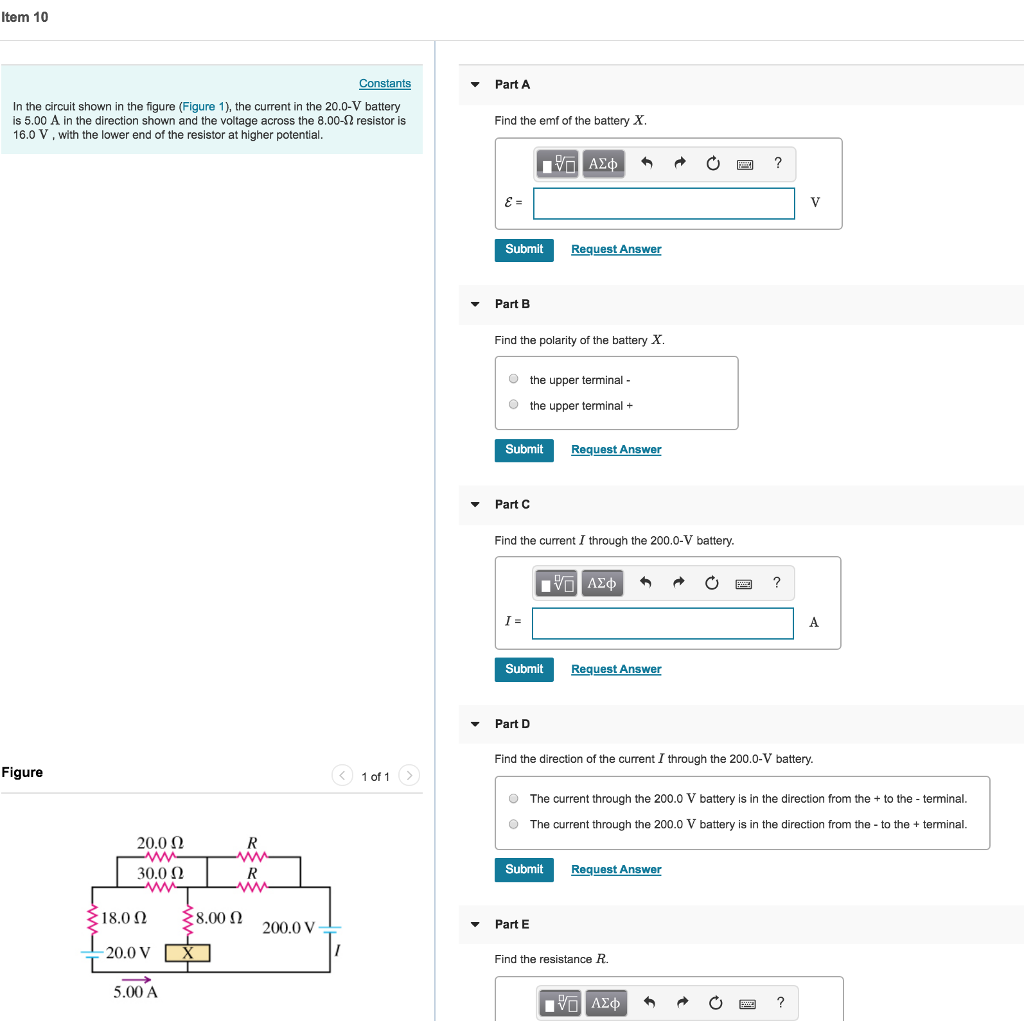The image size is (1024, 1021).
Task: Request Answer link for Part B
Action: point(616,449)
